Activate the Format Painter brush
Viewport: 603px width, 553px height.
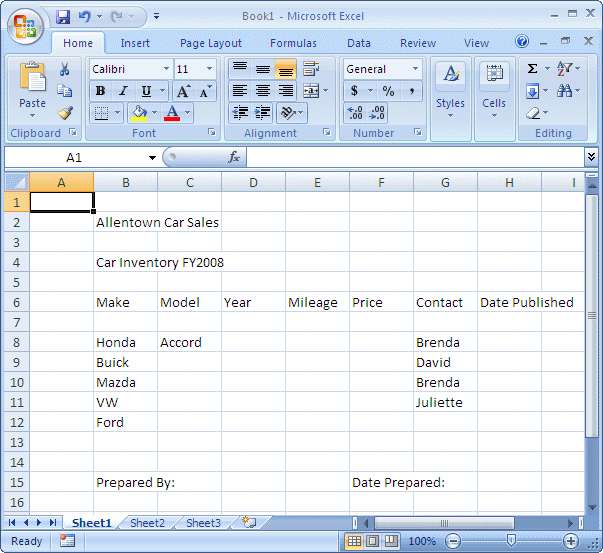click(65, 113)
